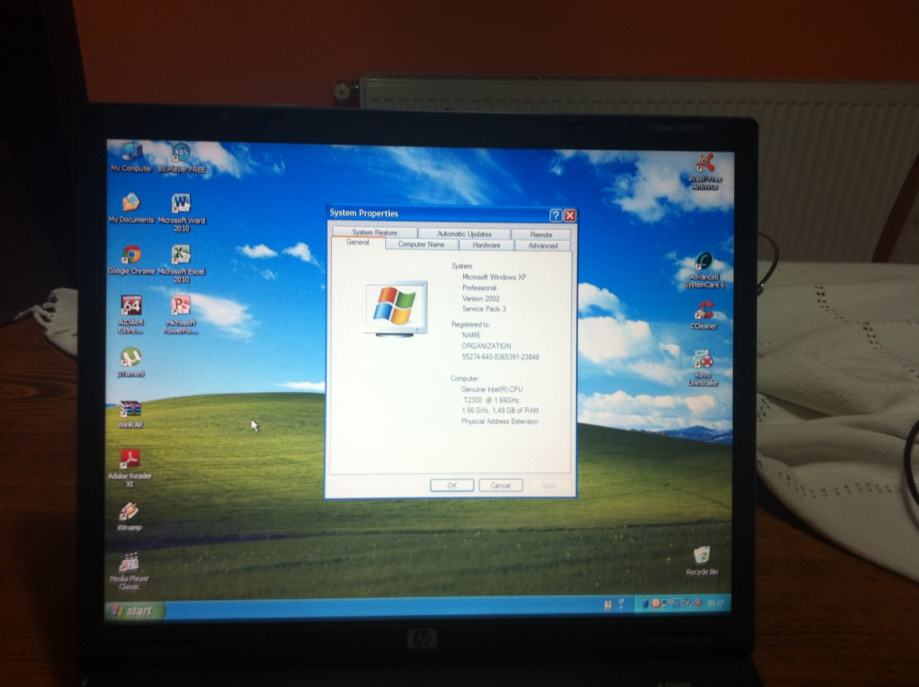Click the Advanced SystemCare 6 shortcut
Screen dimensions: 919x687
tap(705, 270)
